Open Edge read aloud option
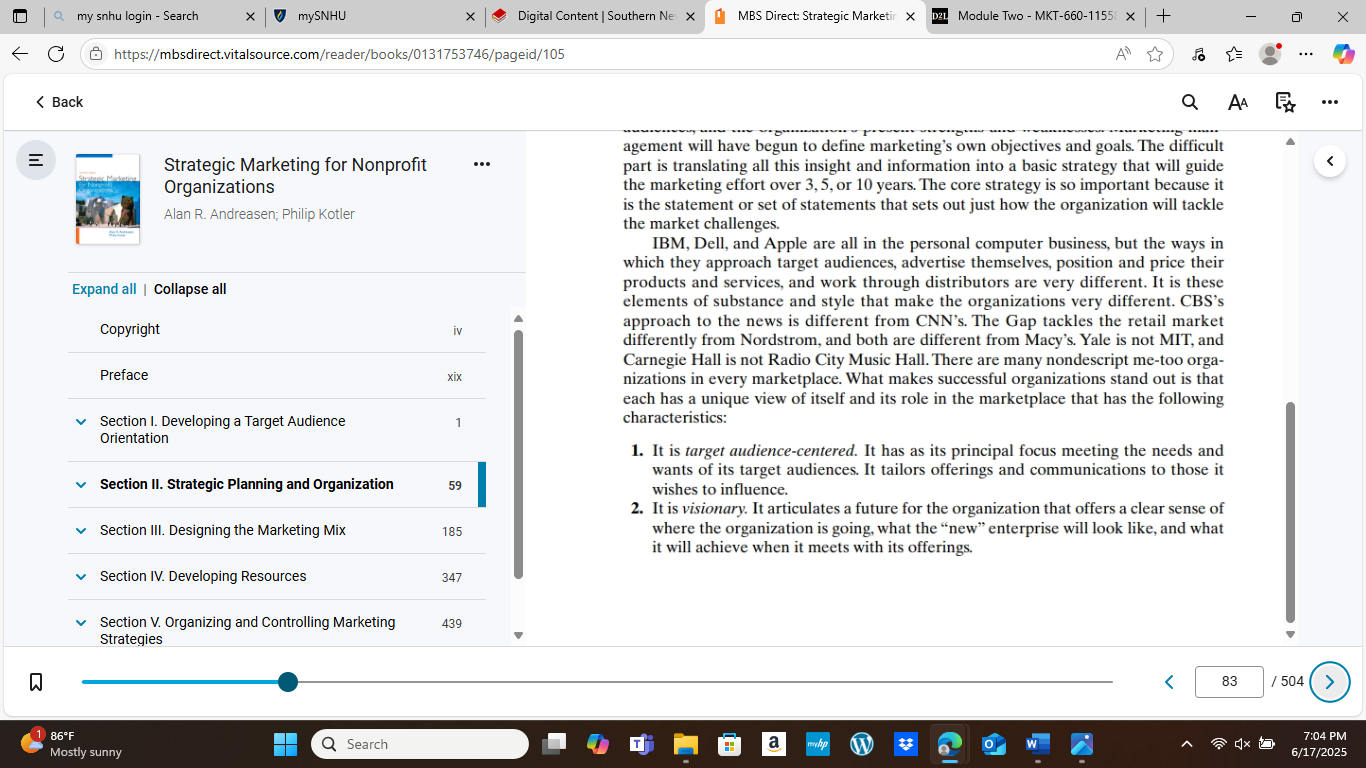Viewport: 1366px width, 768px height. click(1123, 54)
